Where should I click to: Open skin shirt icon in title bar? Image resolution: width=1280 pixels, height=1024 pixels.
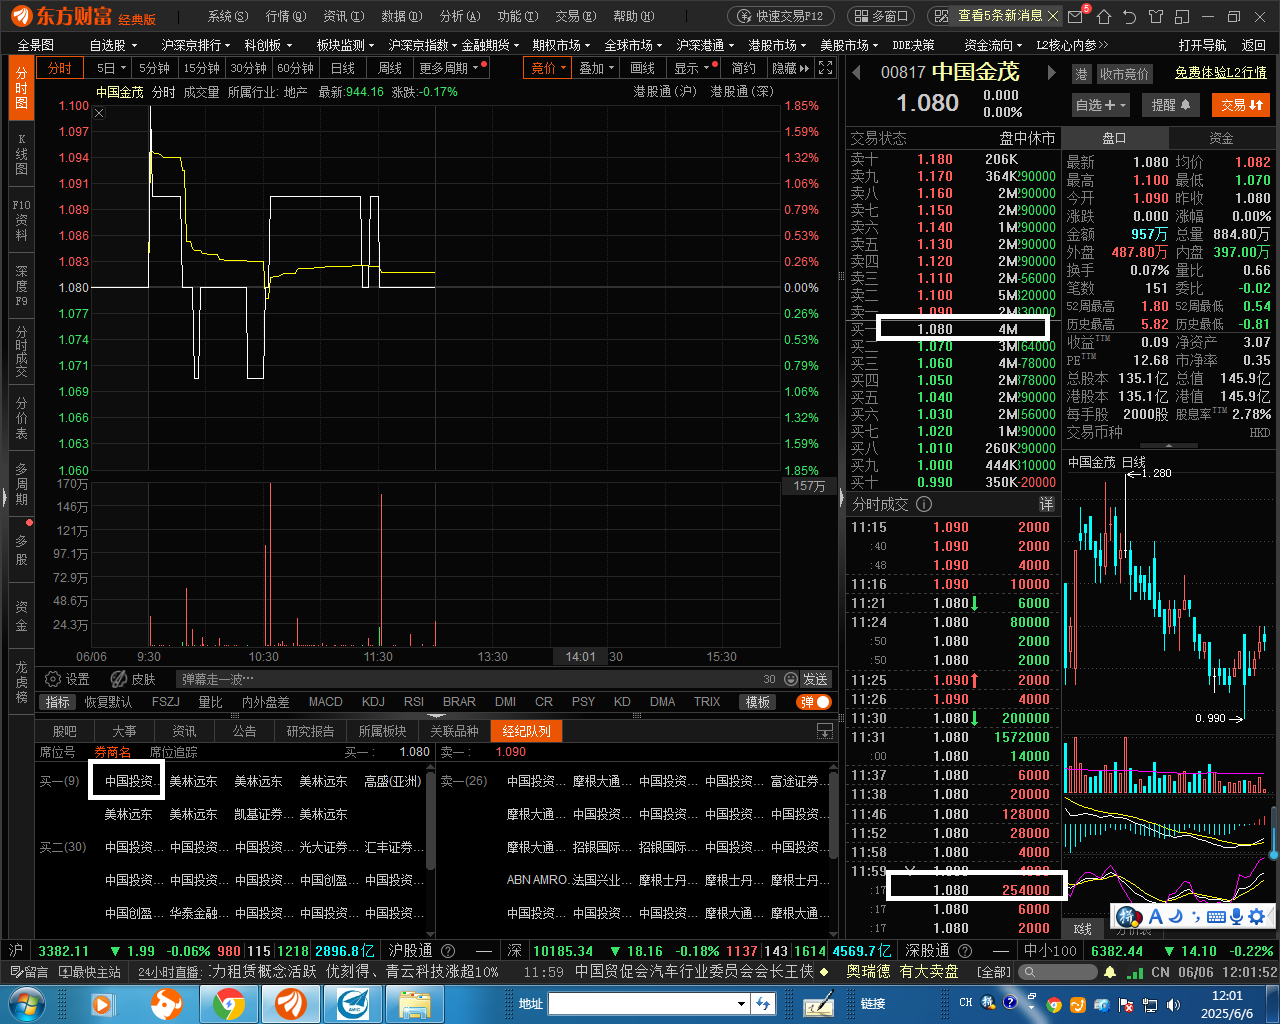coord(1156,16)
